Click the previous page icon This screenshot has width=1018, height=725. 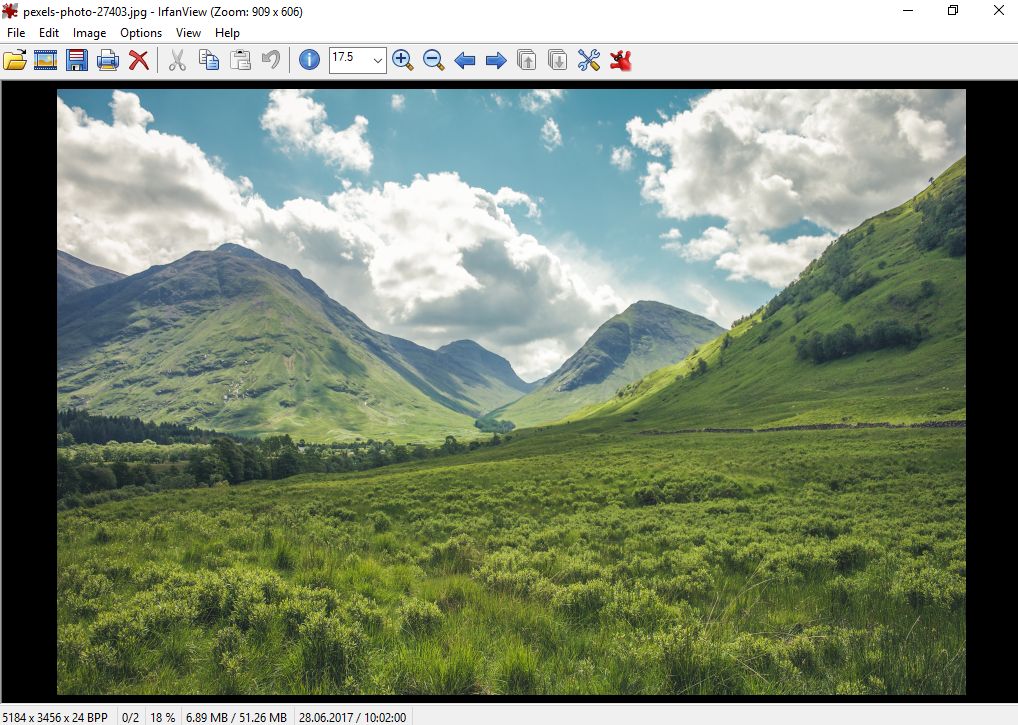(x=527, y=60)
